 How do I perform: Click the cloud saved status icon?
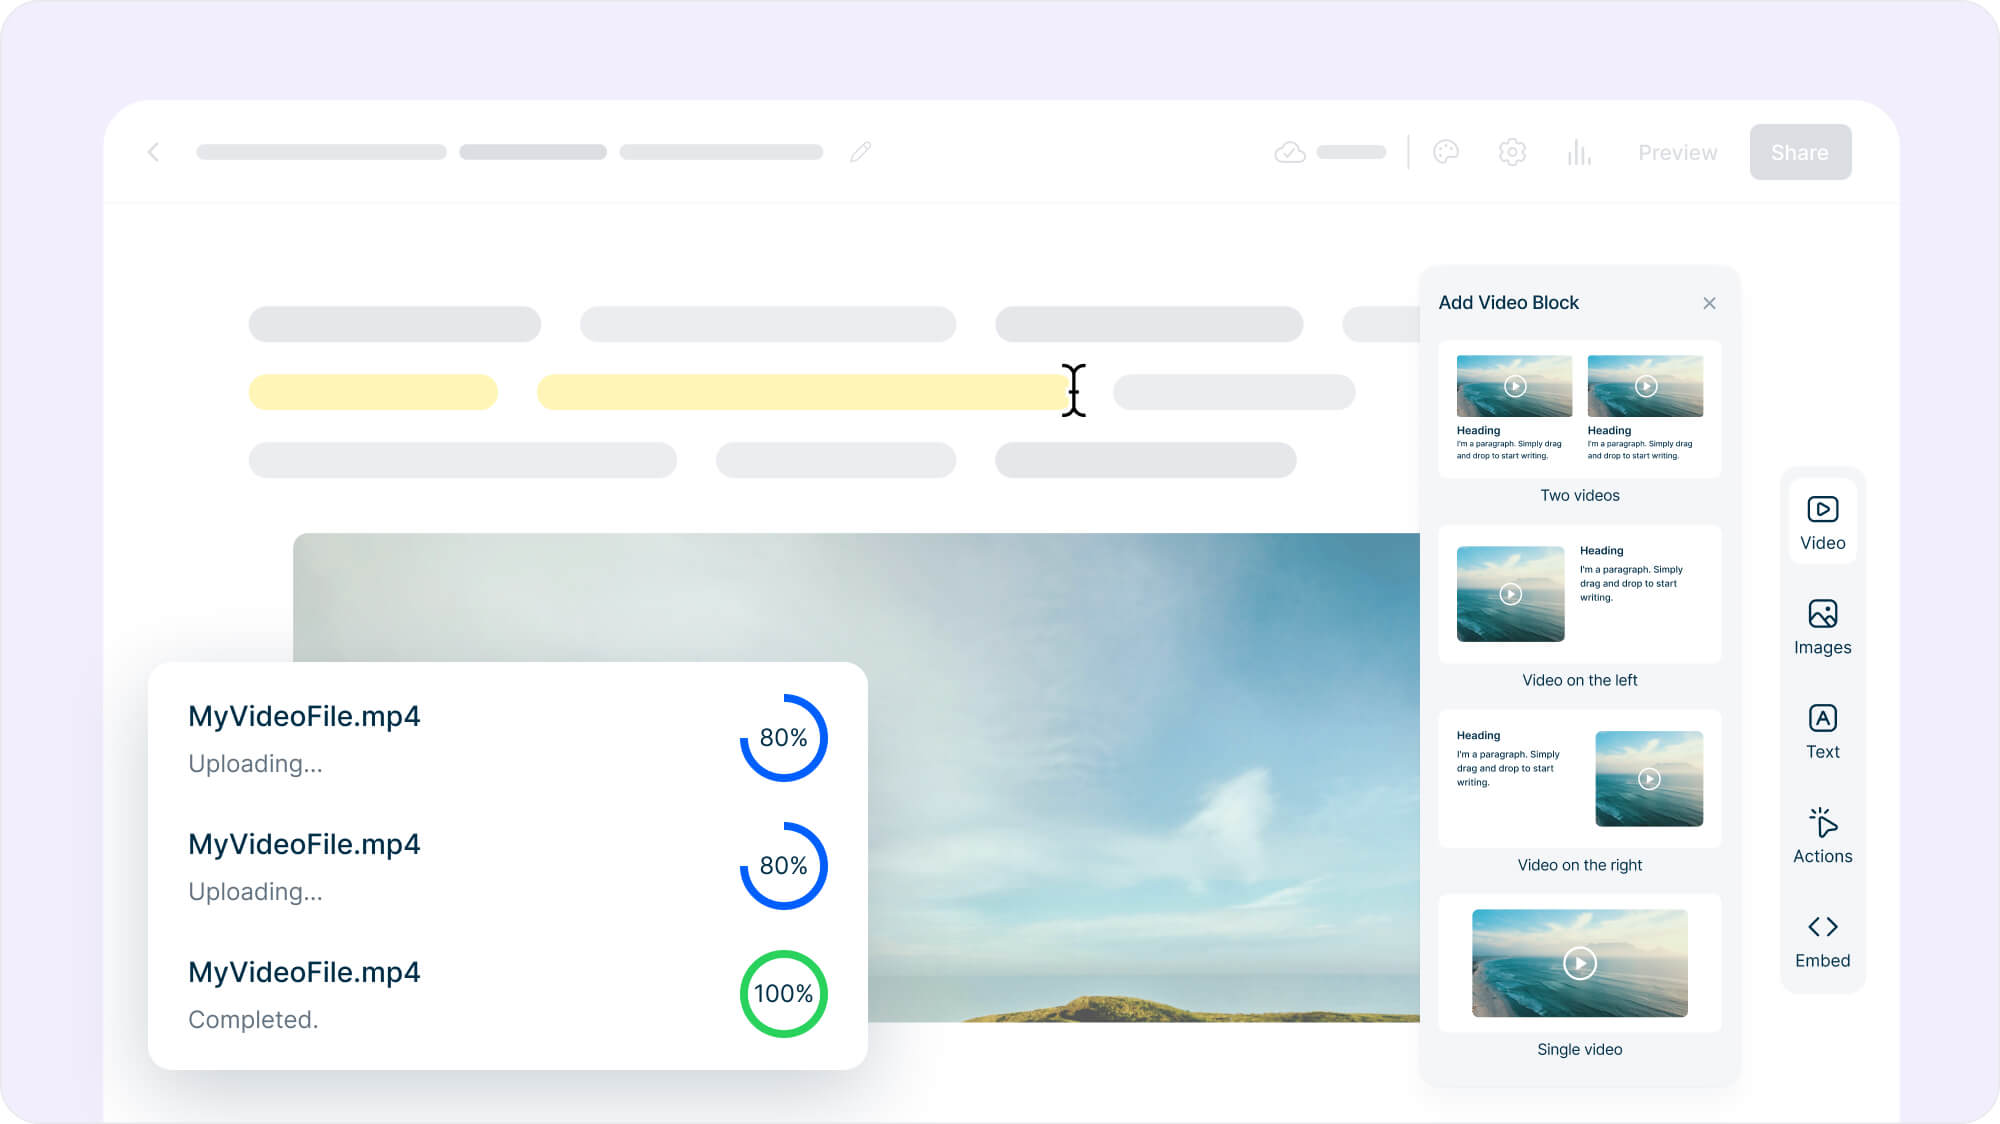click(x=1290, y=152)
